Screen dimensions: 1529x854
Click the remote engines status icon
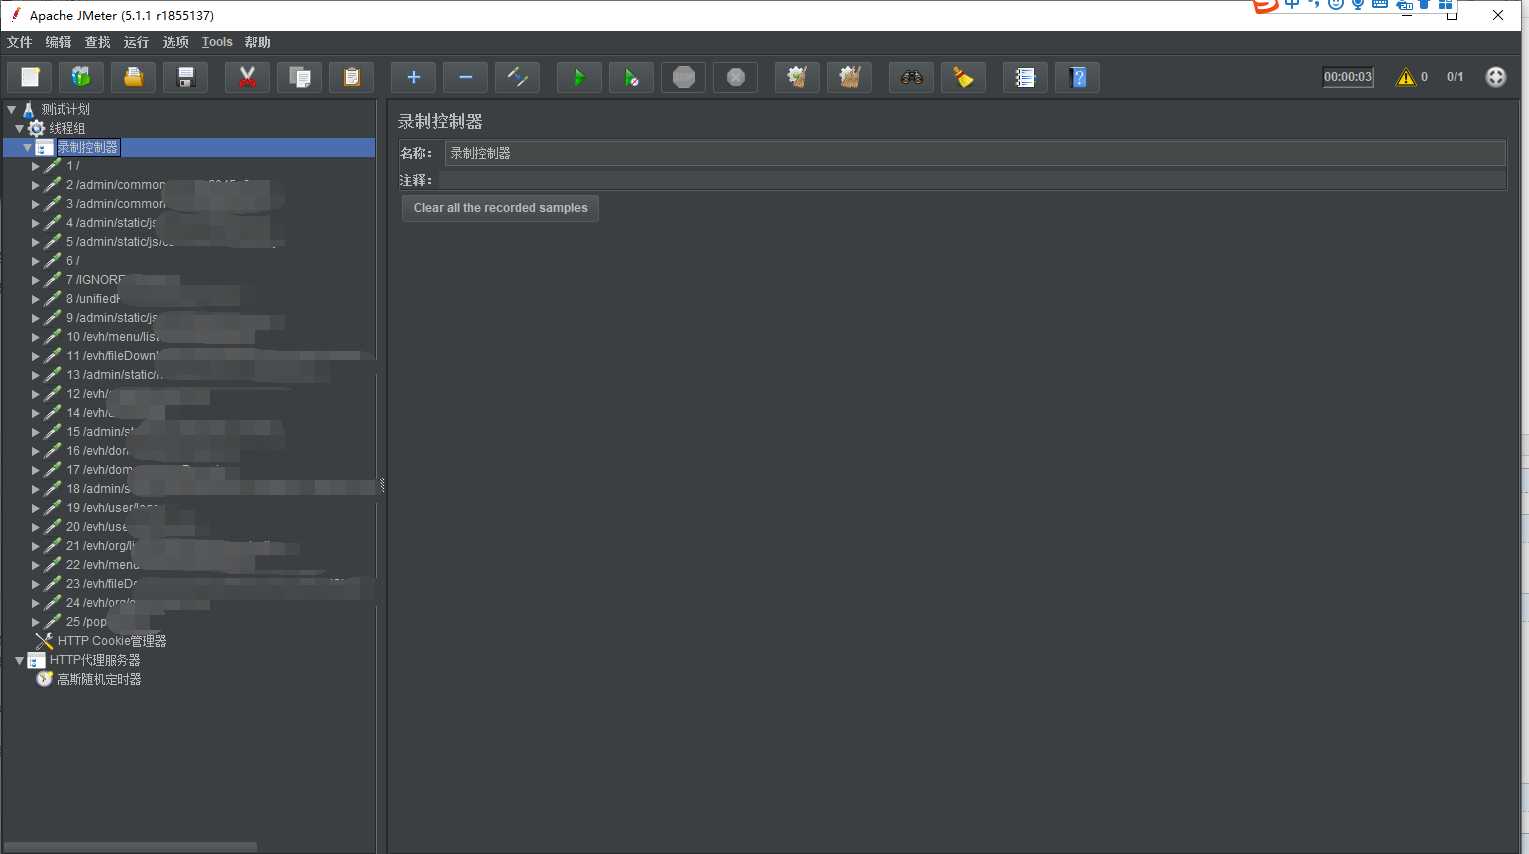[1495, 77]
